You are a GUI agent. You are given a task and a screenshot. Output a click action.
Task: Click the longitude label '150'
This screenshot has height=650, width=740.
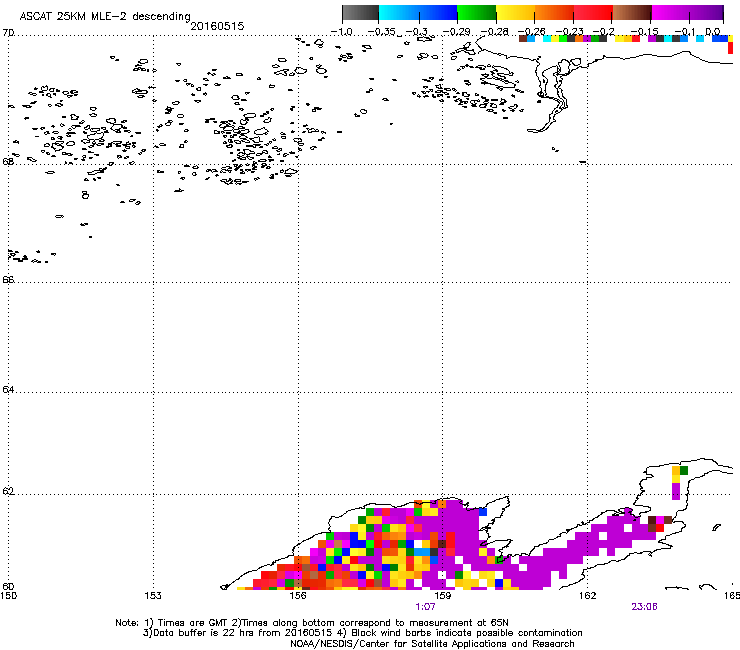coord(8,596)
